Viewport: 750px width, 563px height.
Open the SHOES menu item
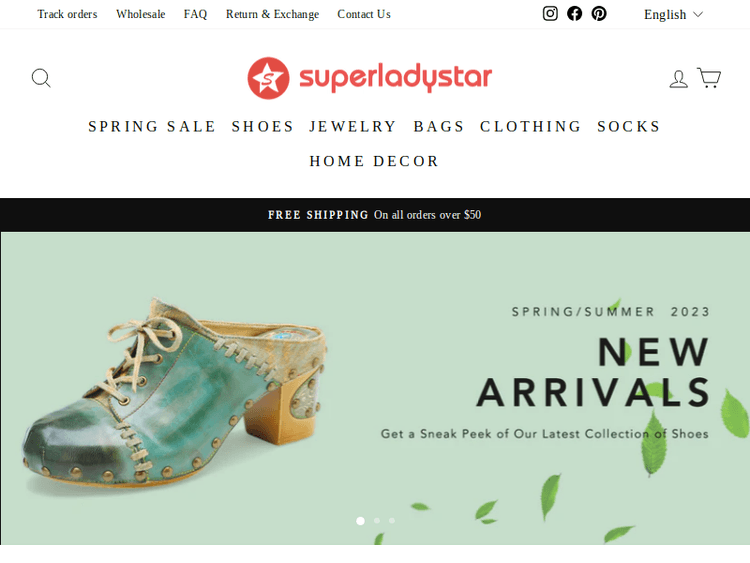(x=263, y=126)
